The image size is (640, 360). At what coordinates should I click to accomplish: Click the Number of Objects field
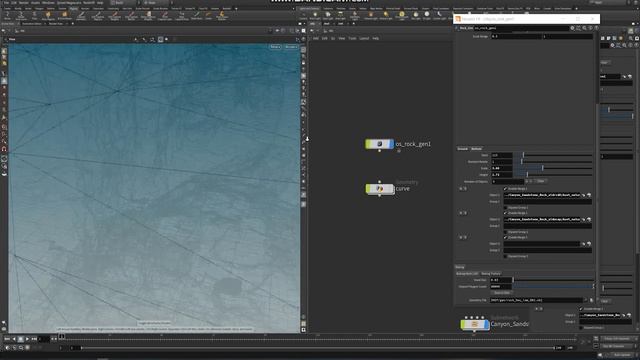(x=507, y=181)
